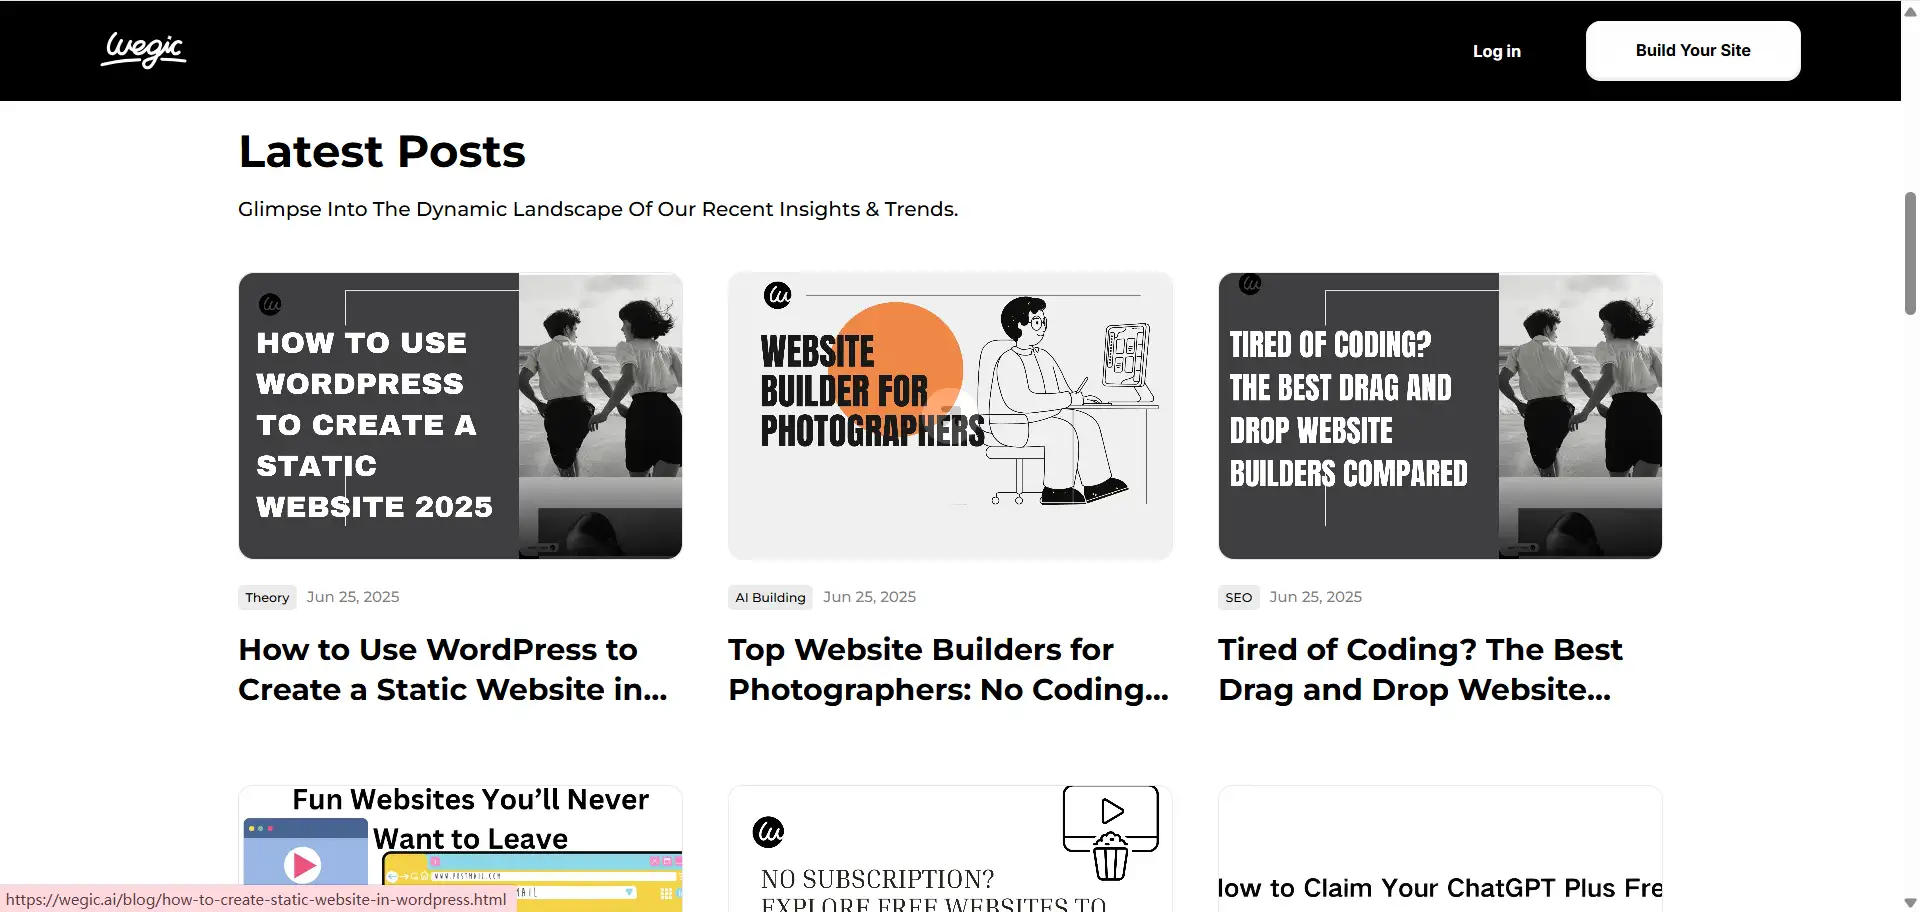The width and height of the screenshot is (1920, 912).
Task: Open the Website Builder for Photographers thumbnail
Action: click(x=950, y=416)
